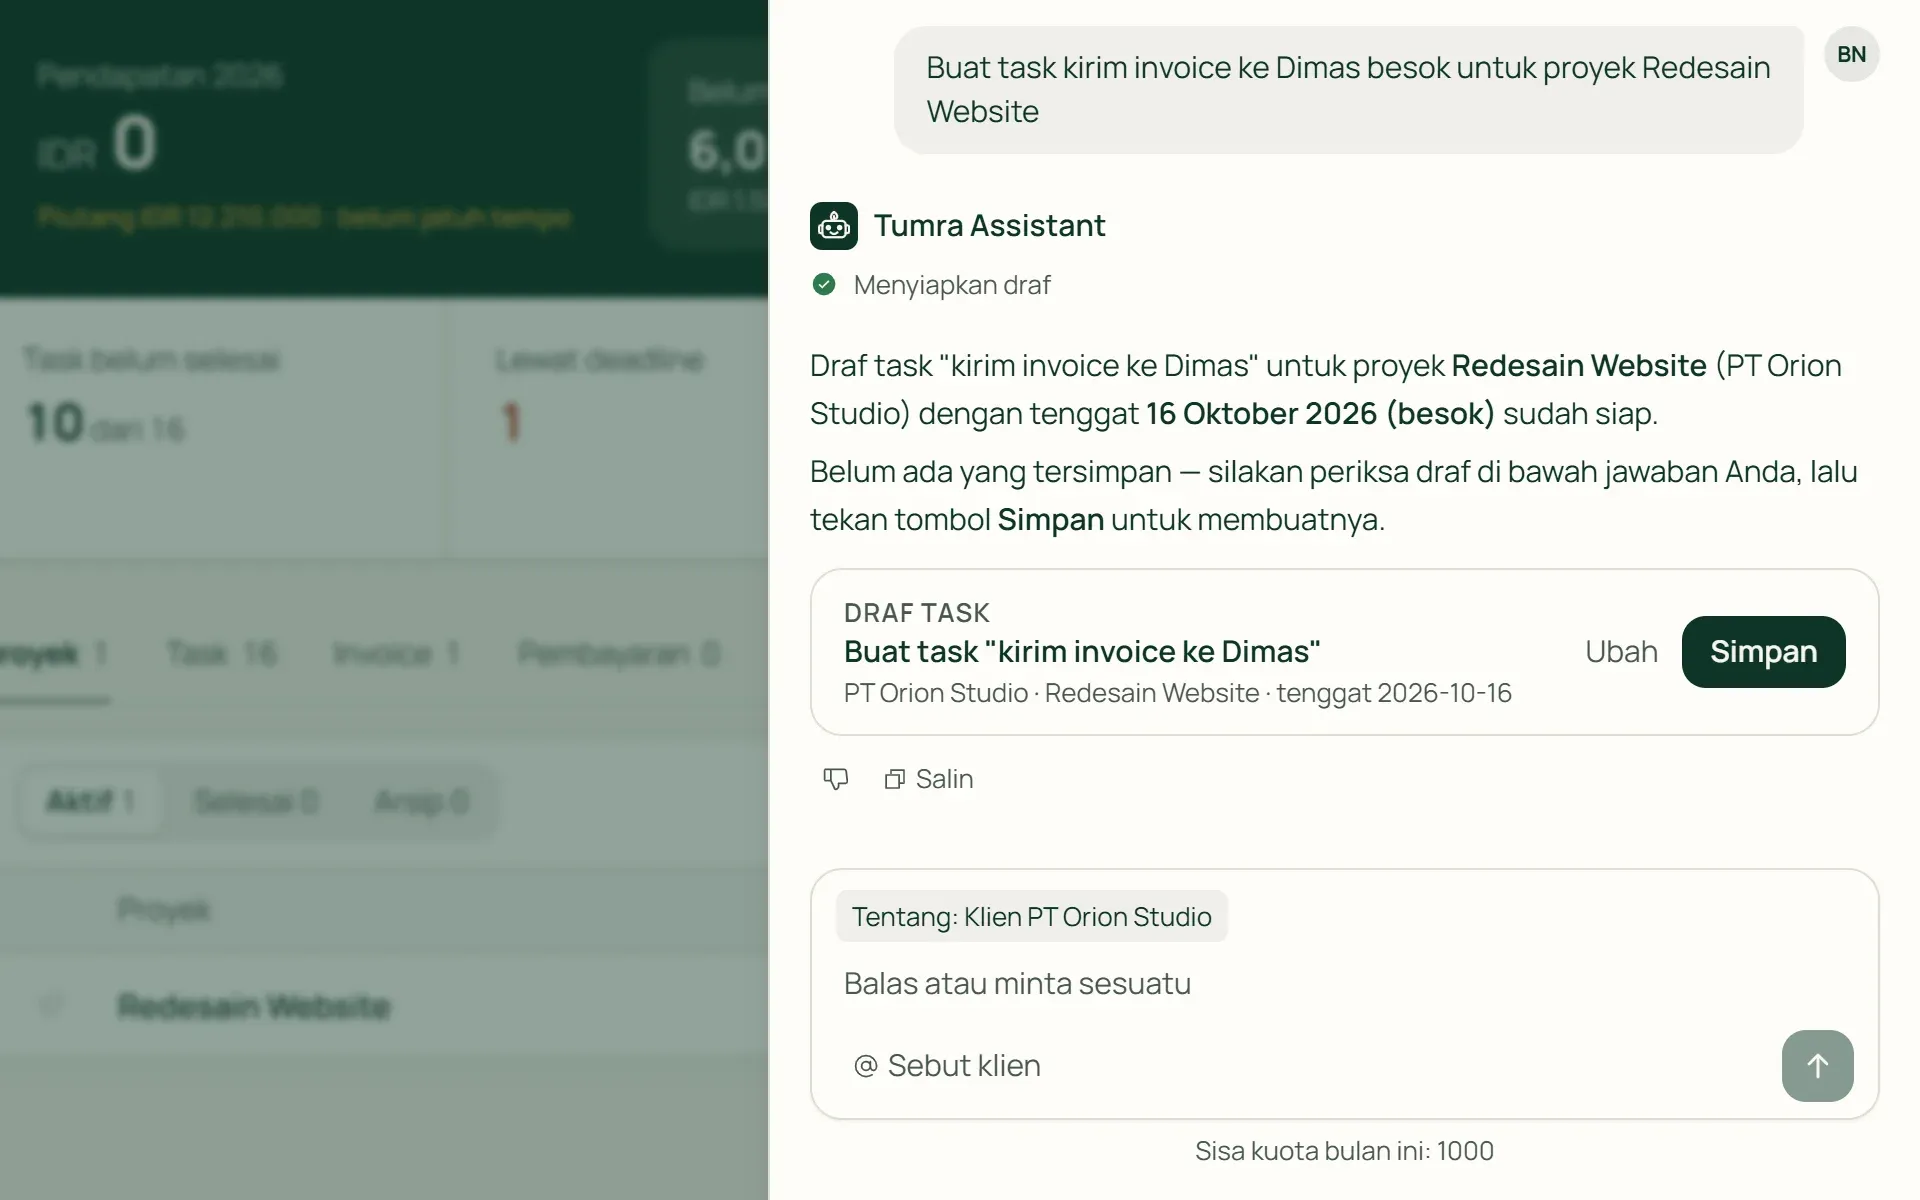This screenshot has width=1920, height=1200.
Task: Open the BN user avatar
Action: [1851, 54]
